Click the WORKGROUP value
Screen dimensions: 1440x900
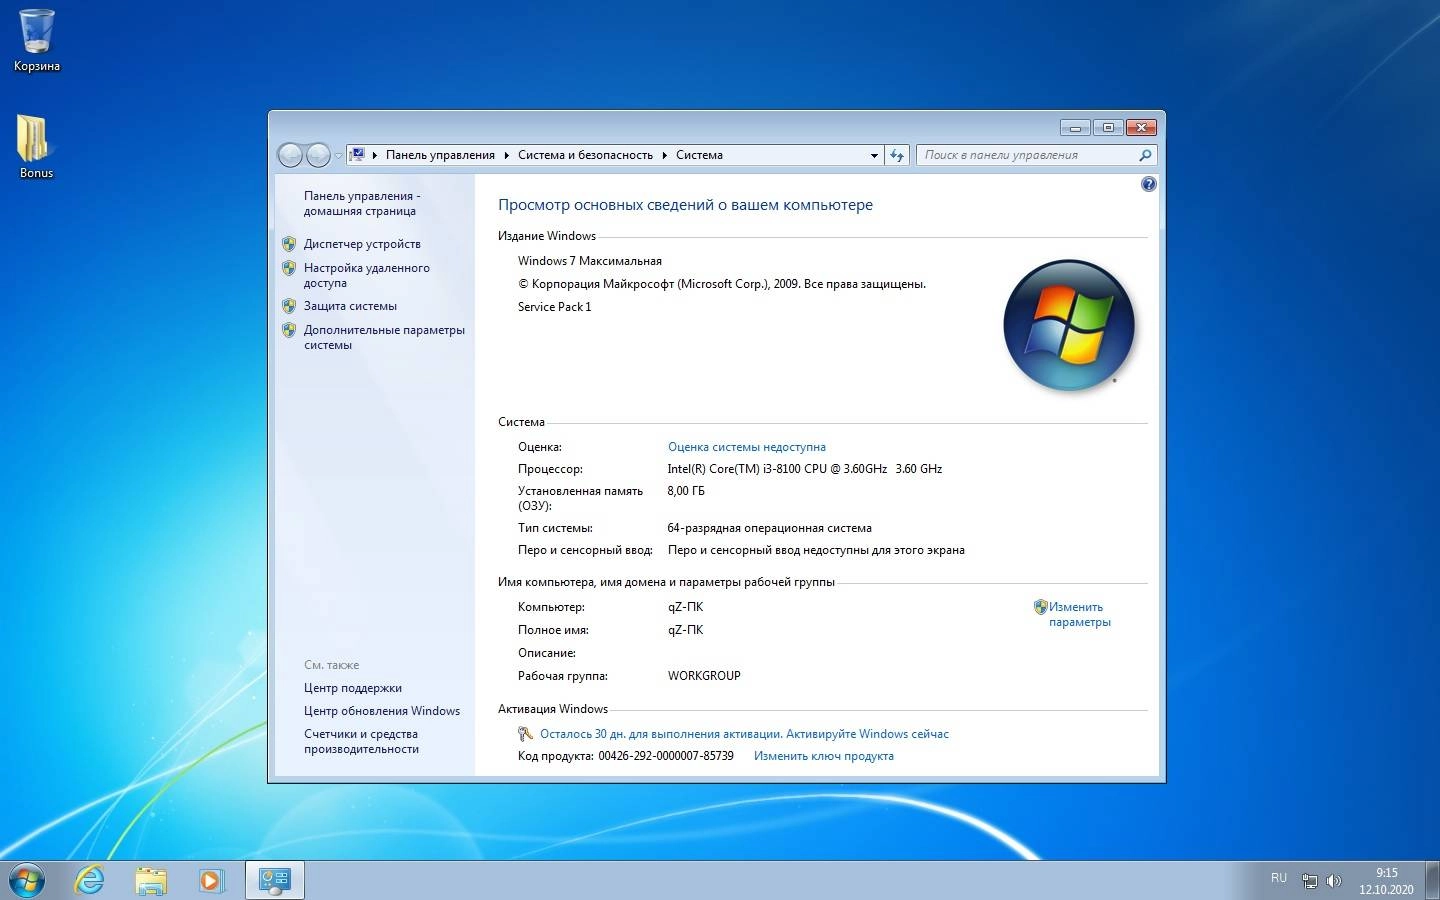coord(704,676)
